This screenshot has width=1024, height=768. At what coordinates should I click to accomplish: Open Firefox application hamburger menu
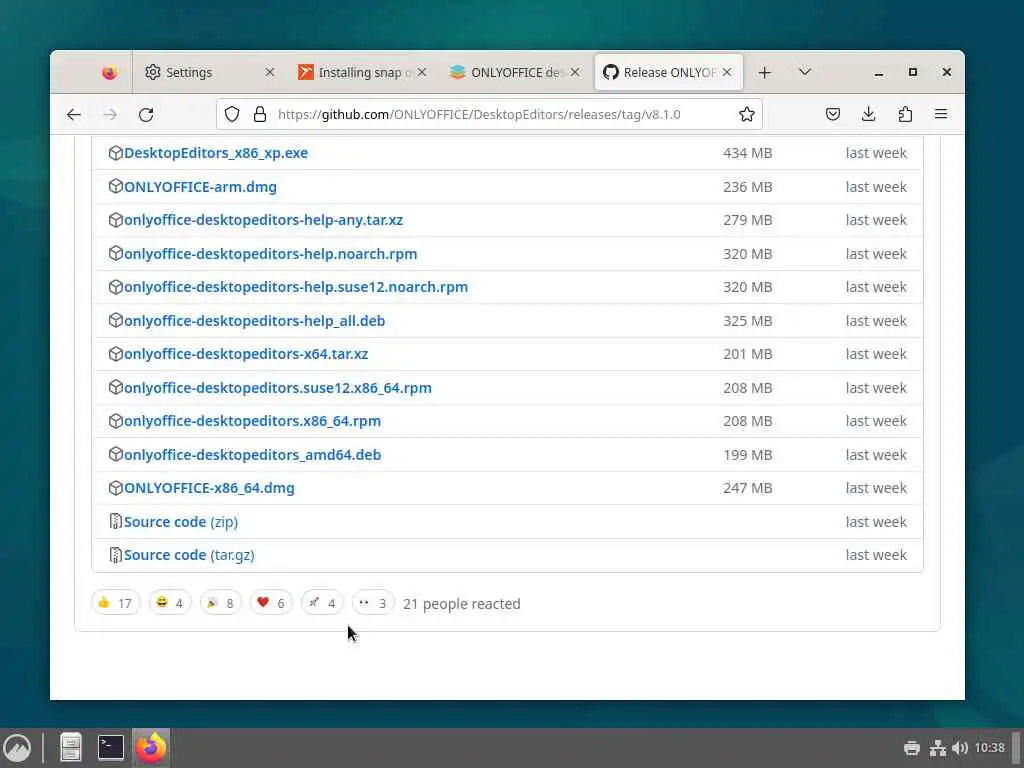click(x=941, y=114)
